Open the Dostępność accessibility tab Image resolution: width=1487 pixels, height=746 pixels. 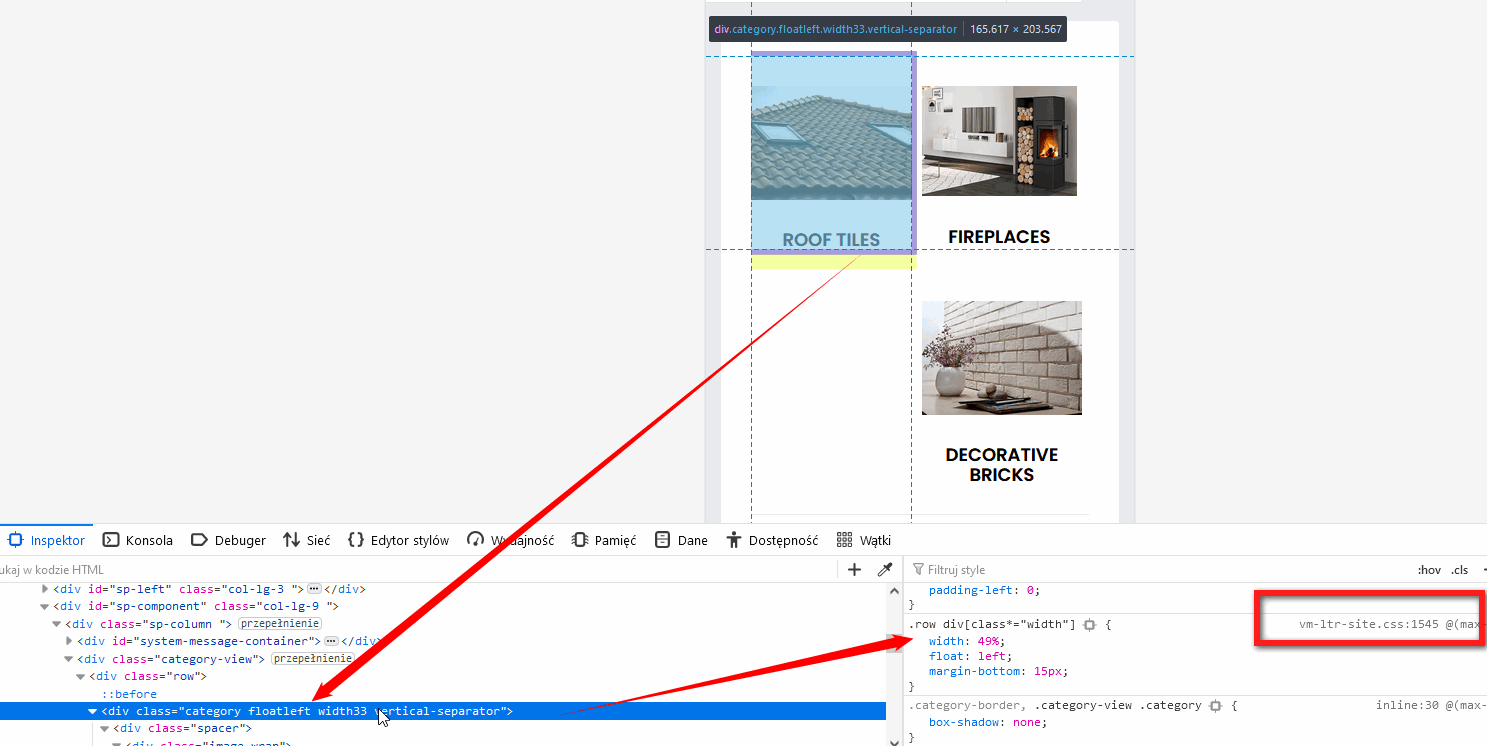point(773,540)
